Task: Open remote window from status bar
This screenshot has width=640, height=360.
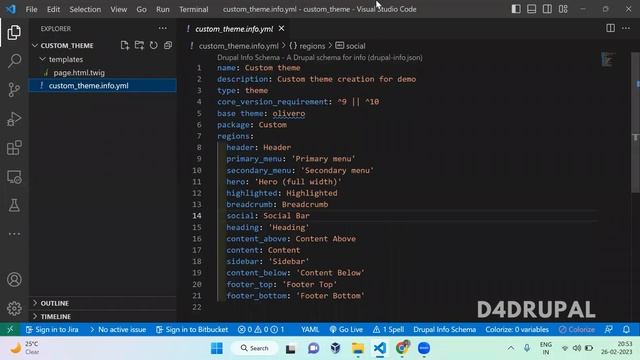Action: 10,329
